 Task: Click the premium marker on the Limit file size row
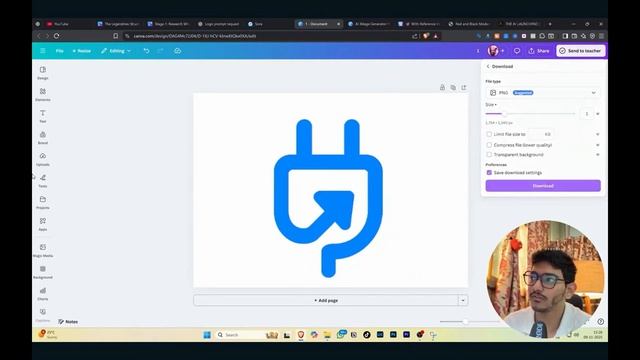[598, 134]
